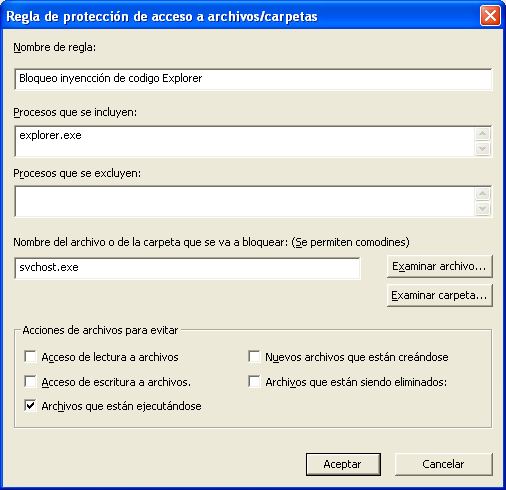Click the dialog title bar text
Image resolution: width=506 pixels, height=490 pixels.
[162, 16]
